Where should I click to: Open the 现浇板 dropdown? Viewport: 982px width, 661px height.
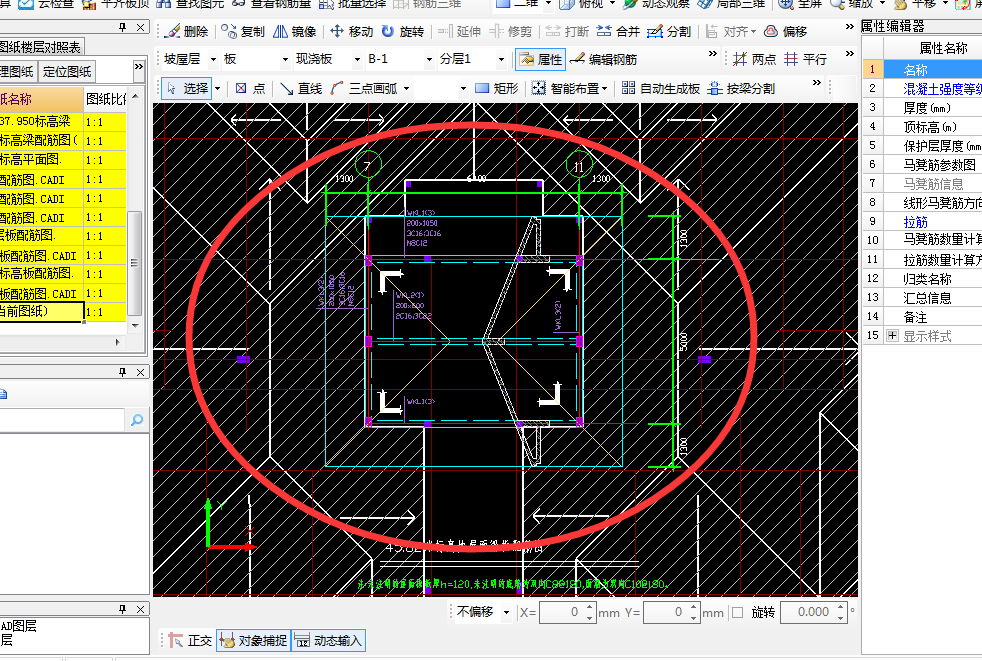tap(357, 60)
